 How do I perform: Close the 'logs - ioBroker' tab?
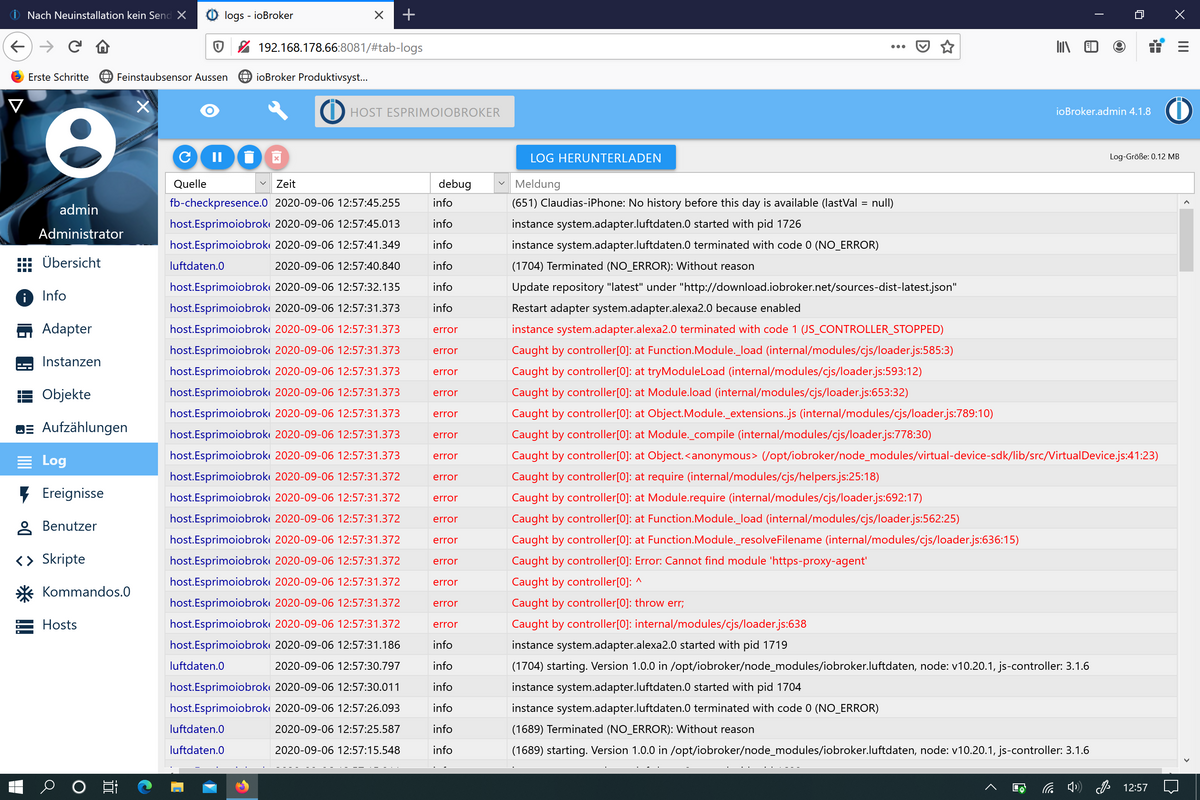[x=377, y=16]
